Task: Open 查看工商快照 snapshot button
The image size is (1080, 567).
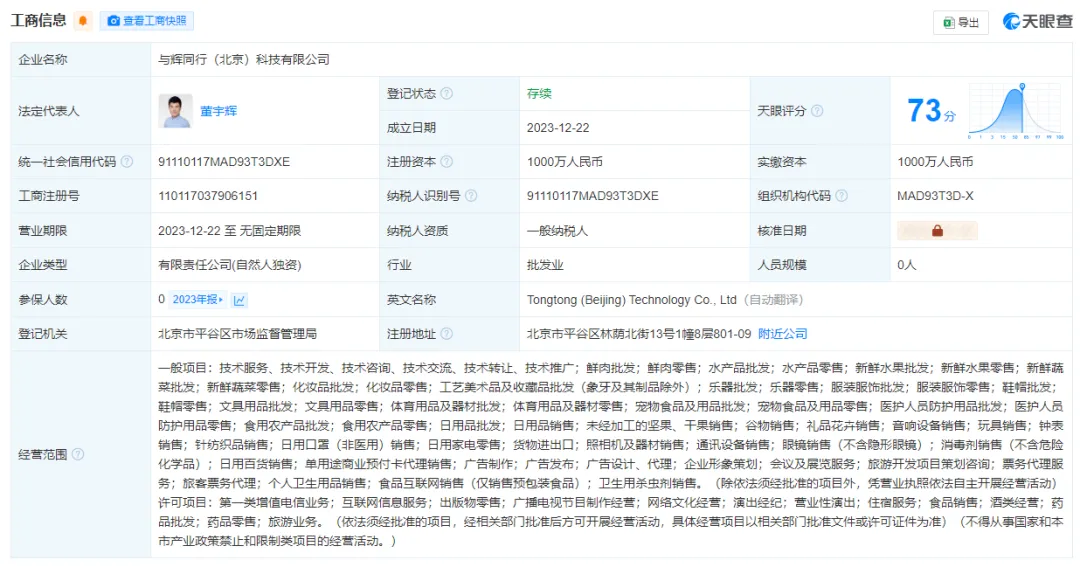Action: coord(147,21)
